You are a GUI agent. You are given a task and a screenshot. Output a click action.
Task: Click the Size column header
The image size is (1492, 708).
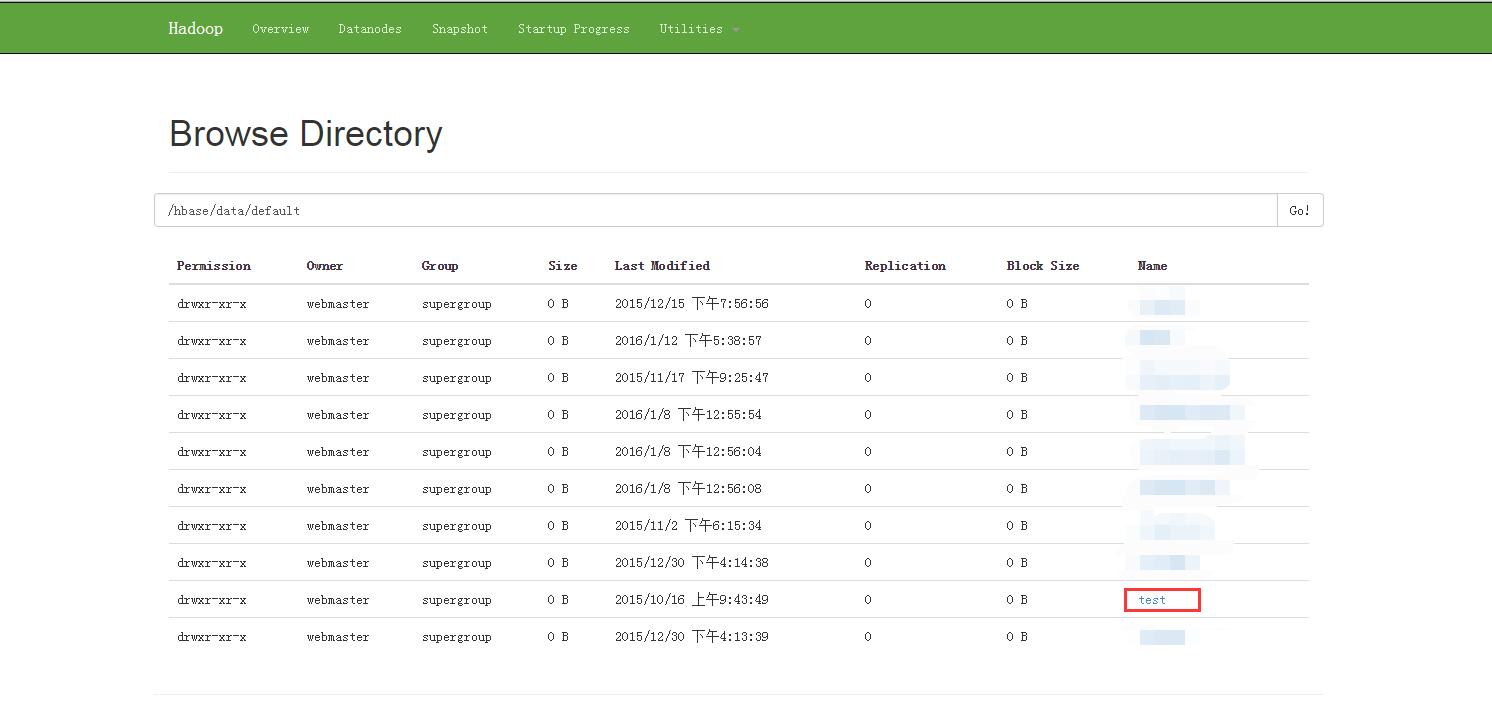[x=563, y=266]
